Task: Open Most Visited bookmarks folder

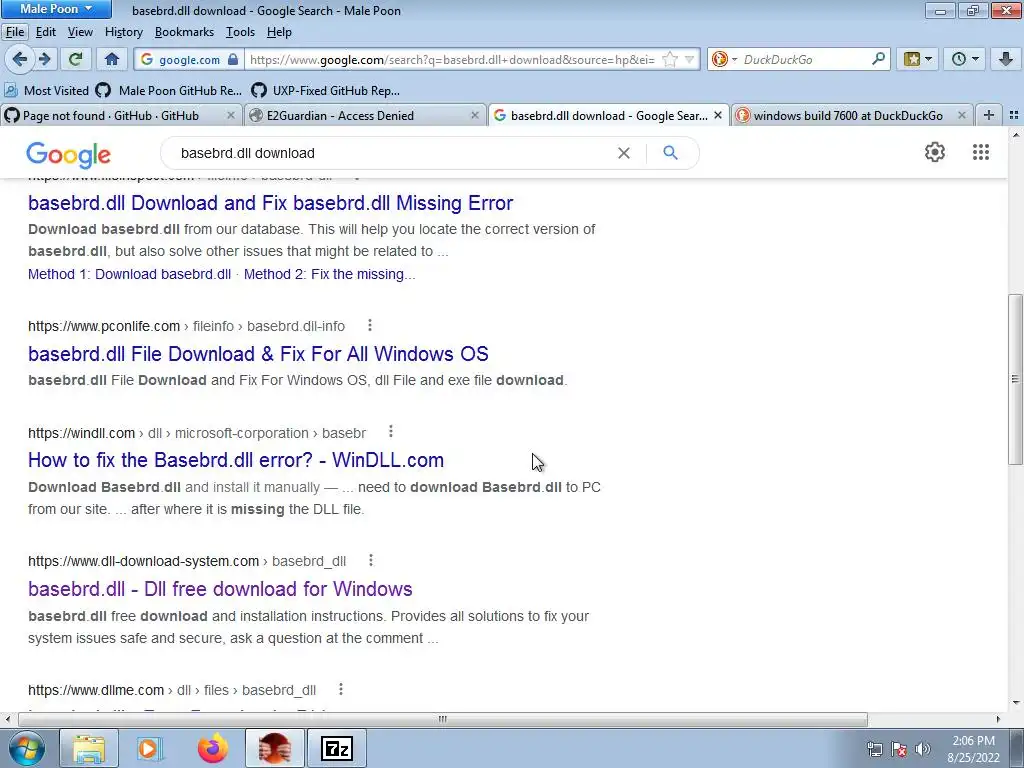Action: tap(46, 91)
